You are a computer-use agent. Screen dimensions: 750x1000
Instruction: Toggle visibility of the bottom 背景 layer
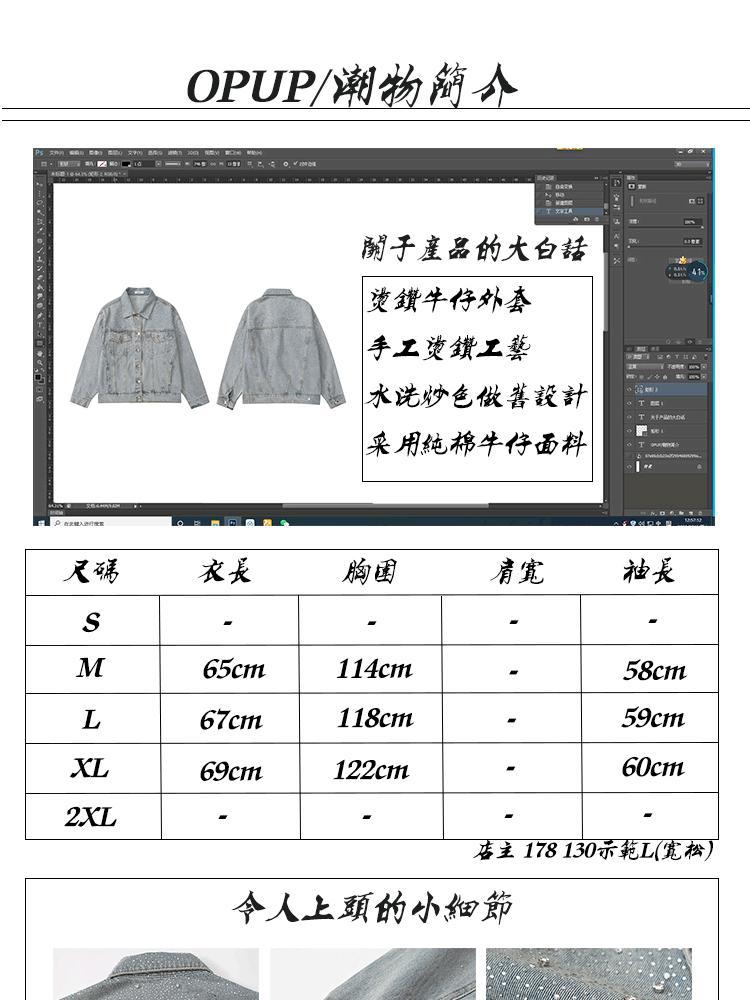[x=631, y=466]
